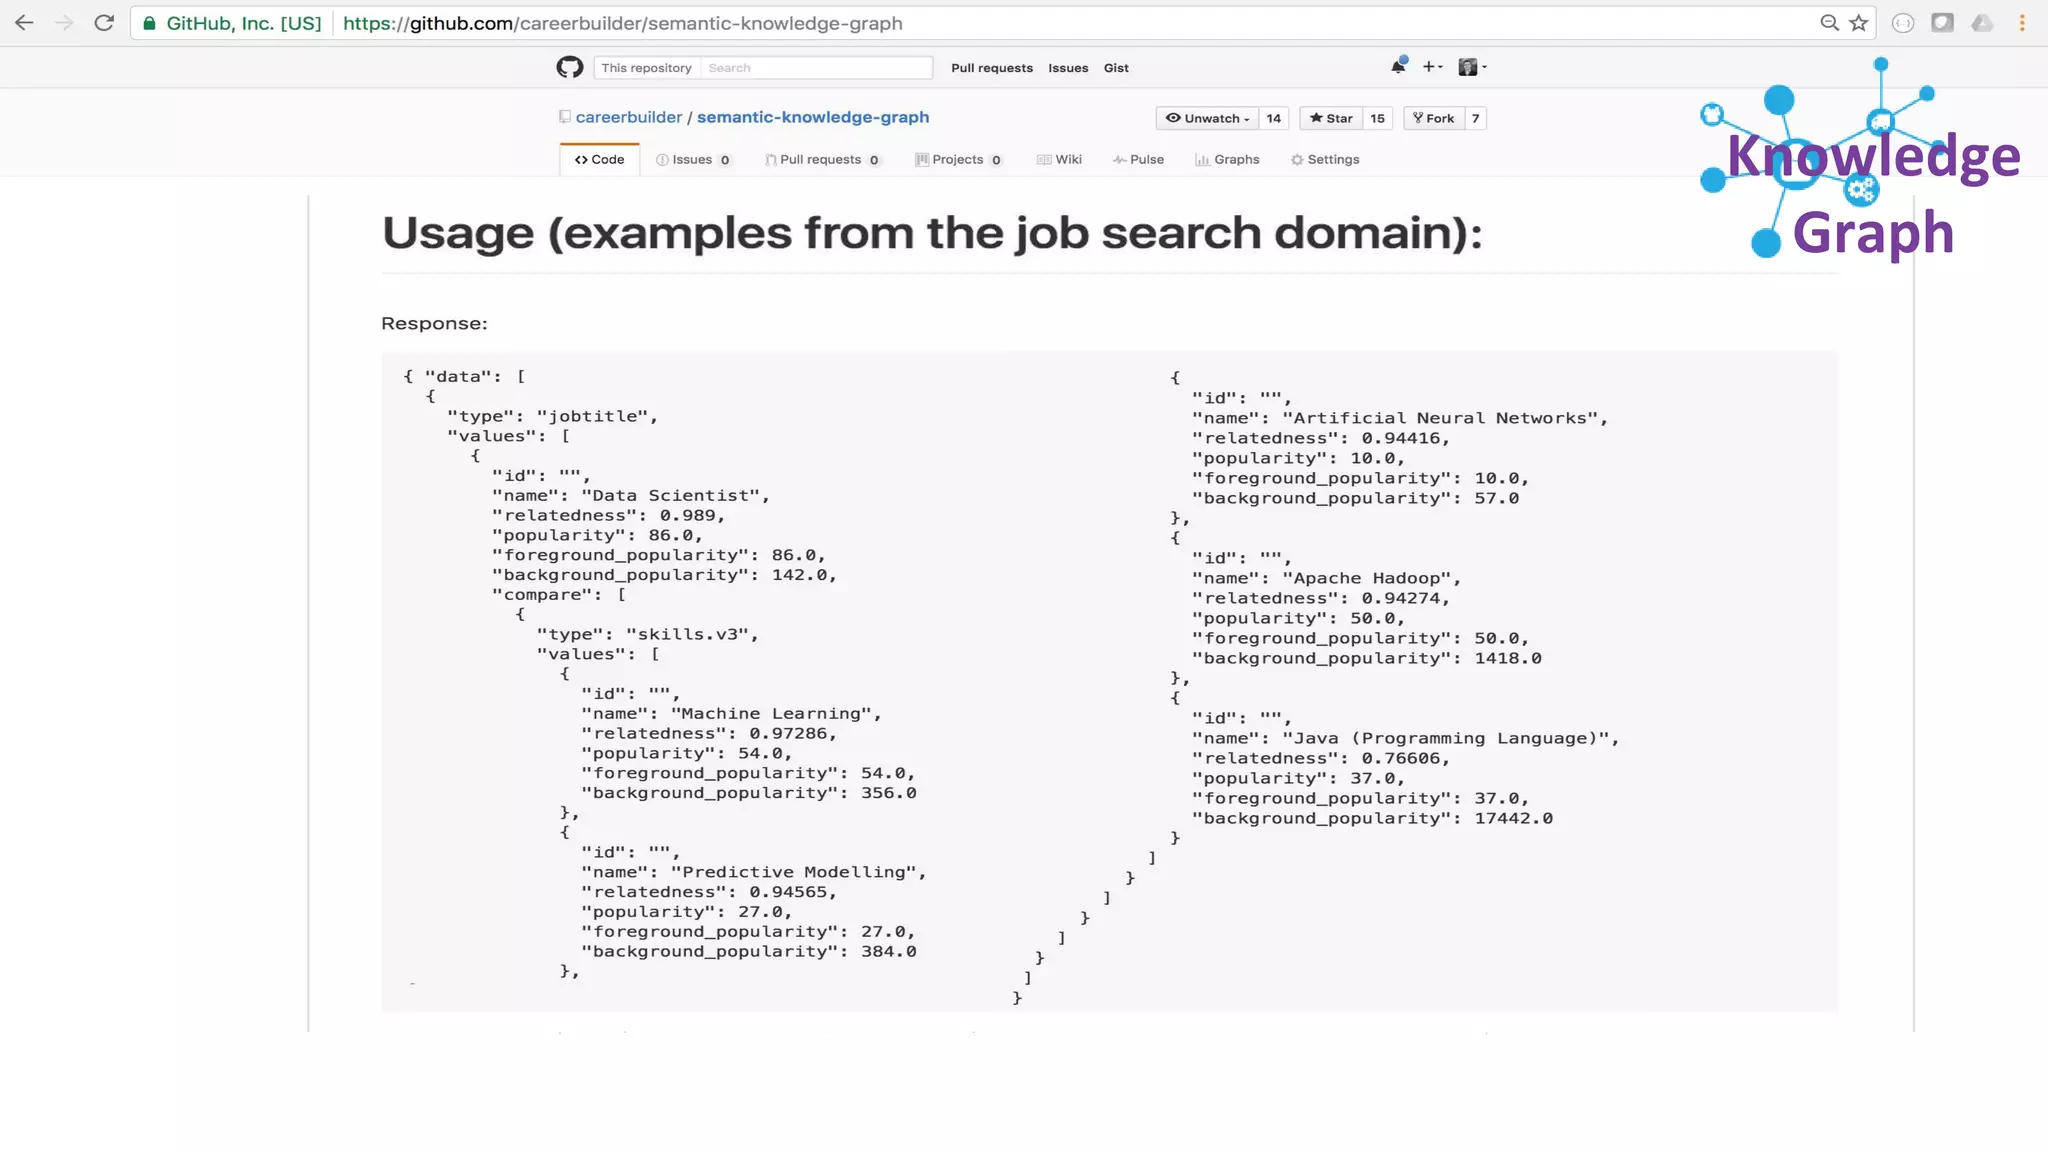Image resolution: width=2048 pixels, height=1152 pixels.
Task: Click the shield extension icon
Action: pyautogui.click(x=1942, y=23)
